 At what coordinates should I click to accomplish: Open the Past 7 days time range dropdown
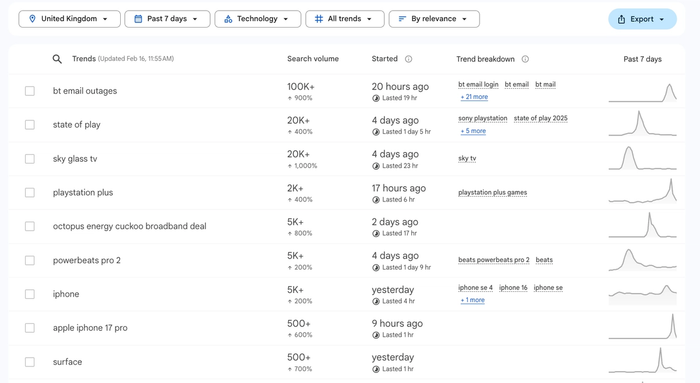click(x=167, y=19)
